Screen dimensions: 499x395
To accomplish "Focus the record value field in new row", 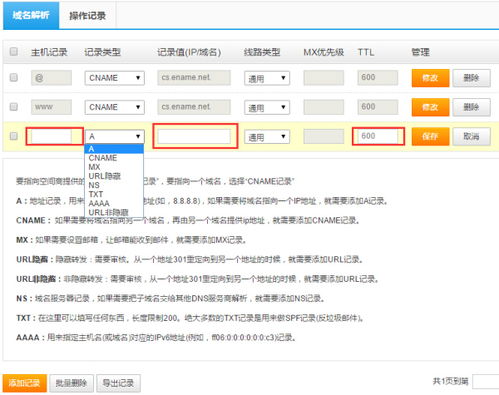I will [x=194, y=136].
